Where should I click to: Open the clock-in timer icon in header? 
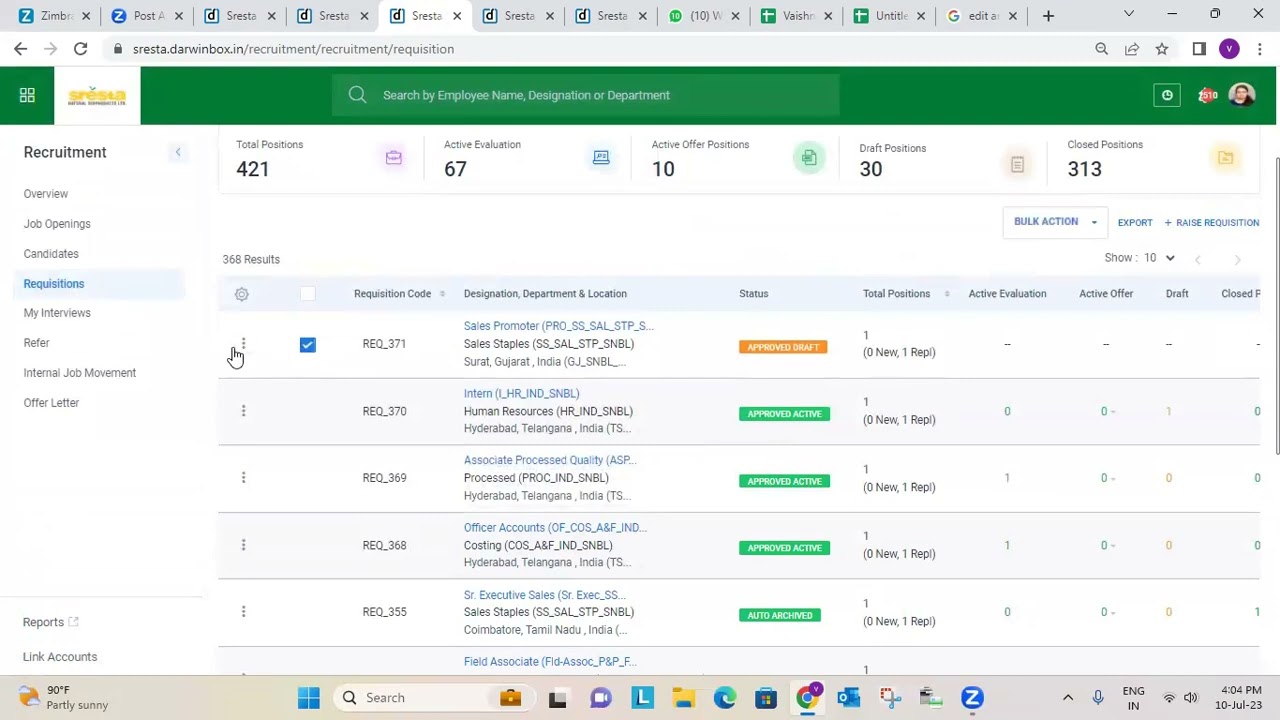(x=1167, y=95)
